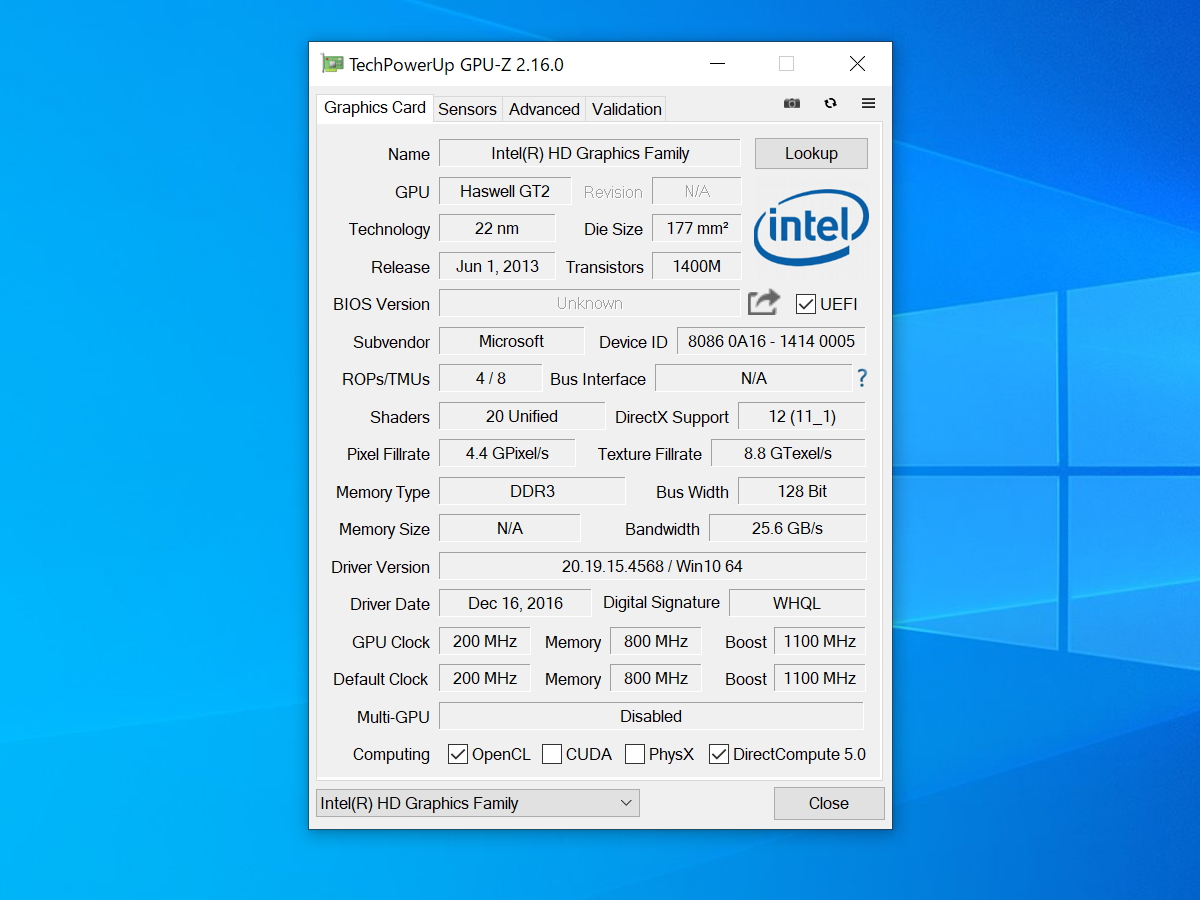Click the Default Clock row Memory 800 MHz

tap(656, 678)
